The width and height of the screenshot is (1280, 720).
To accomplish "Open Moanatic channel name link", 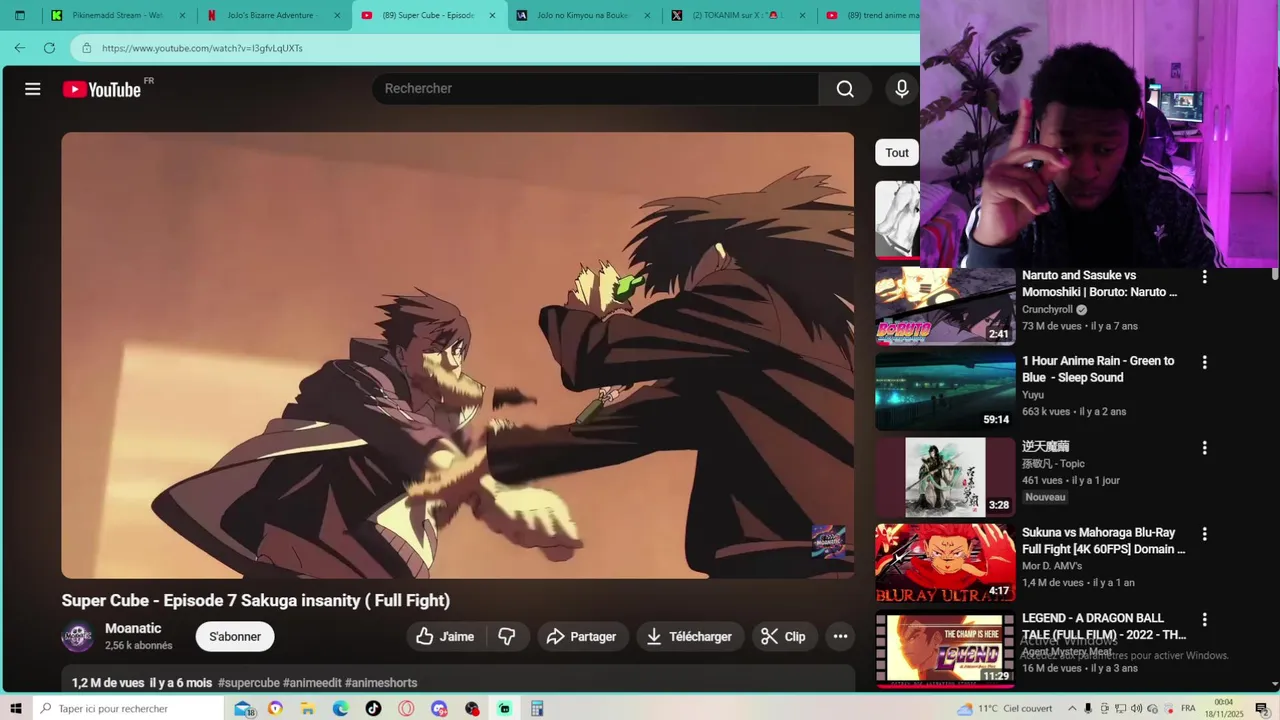I will pyautogui.click(x=133, y=629).
